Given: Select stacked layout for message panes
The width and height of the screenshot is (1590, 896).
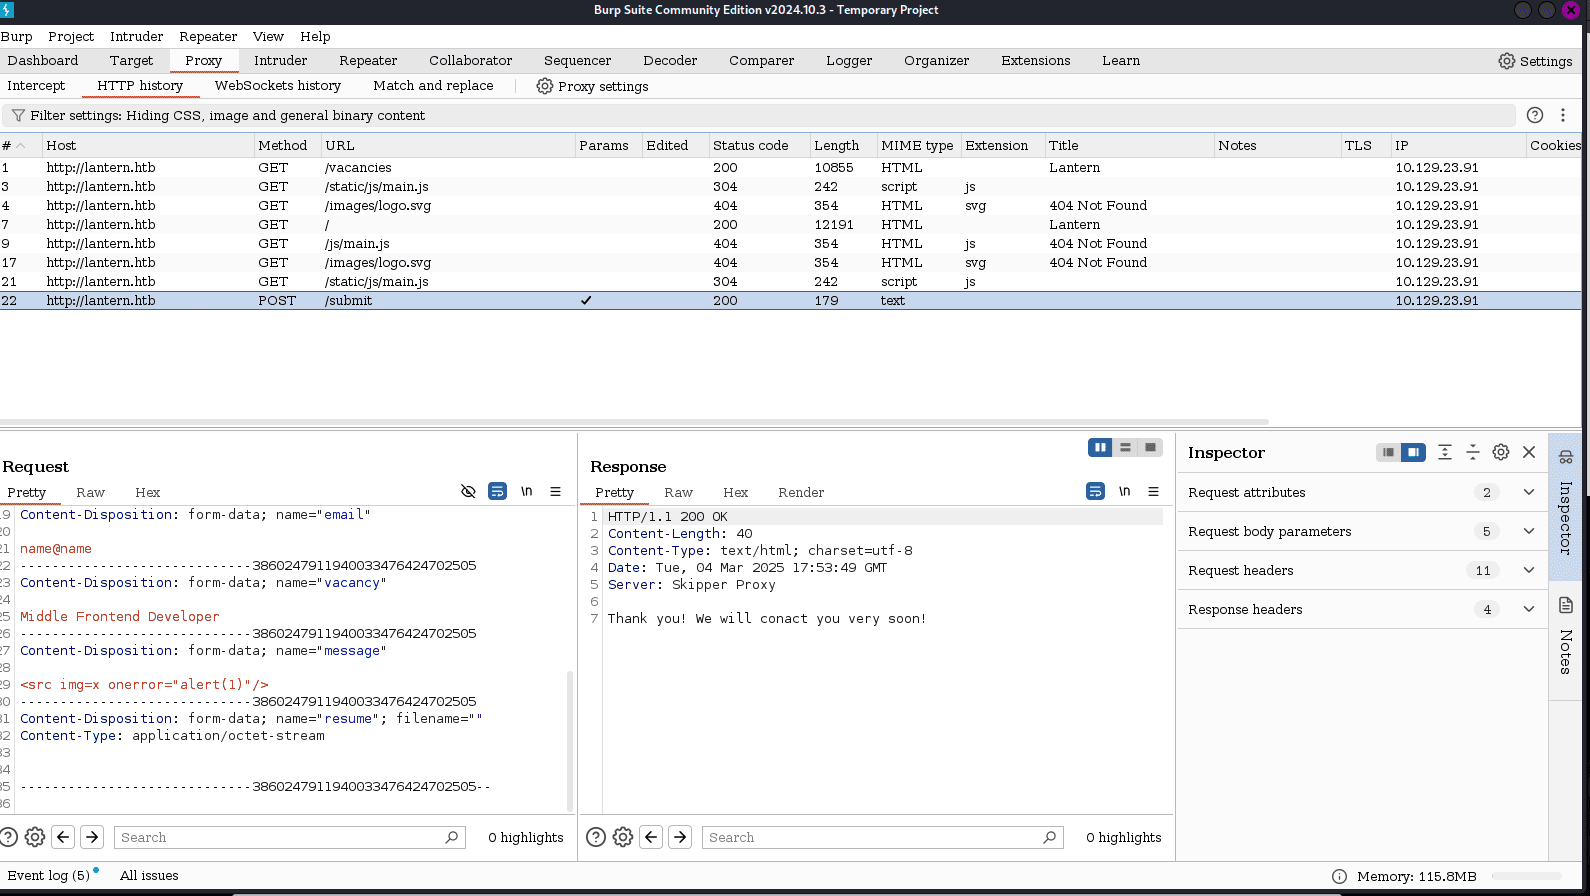Looking at the screenshot, I should point(1125,447).
